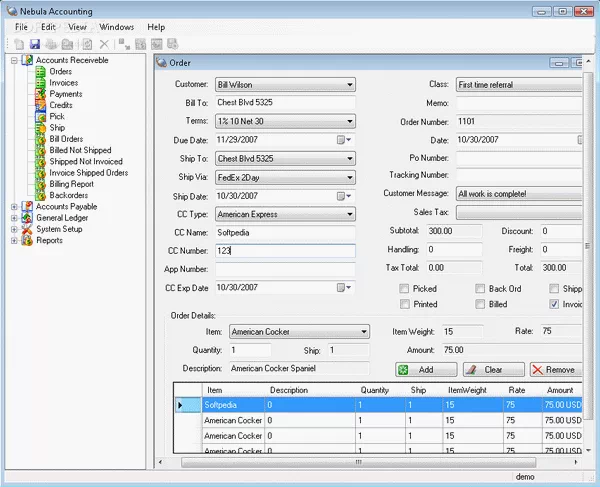Click the blue floppy disk Save icon
The width and height of the screenshot is (600, 487).
coord(35,44)
